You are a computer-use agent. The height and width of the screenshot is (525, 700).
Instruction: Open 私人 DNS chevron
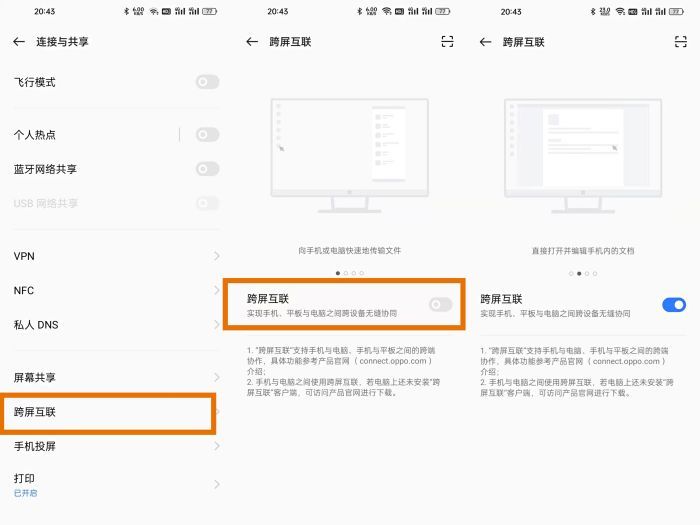point(216,324)
